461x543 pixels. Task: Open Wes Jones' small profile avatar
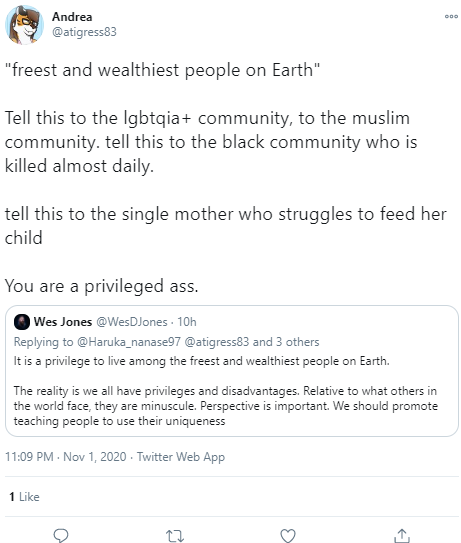tap(21, 322)
